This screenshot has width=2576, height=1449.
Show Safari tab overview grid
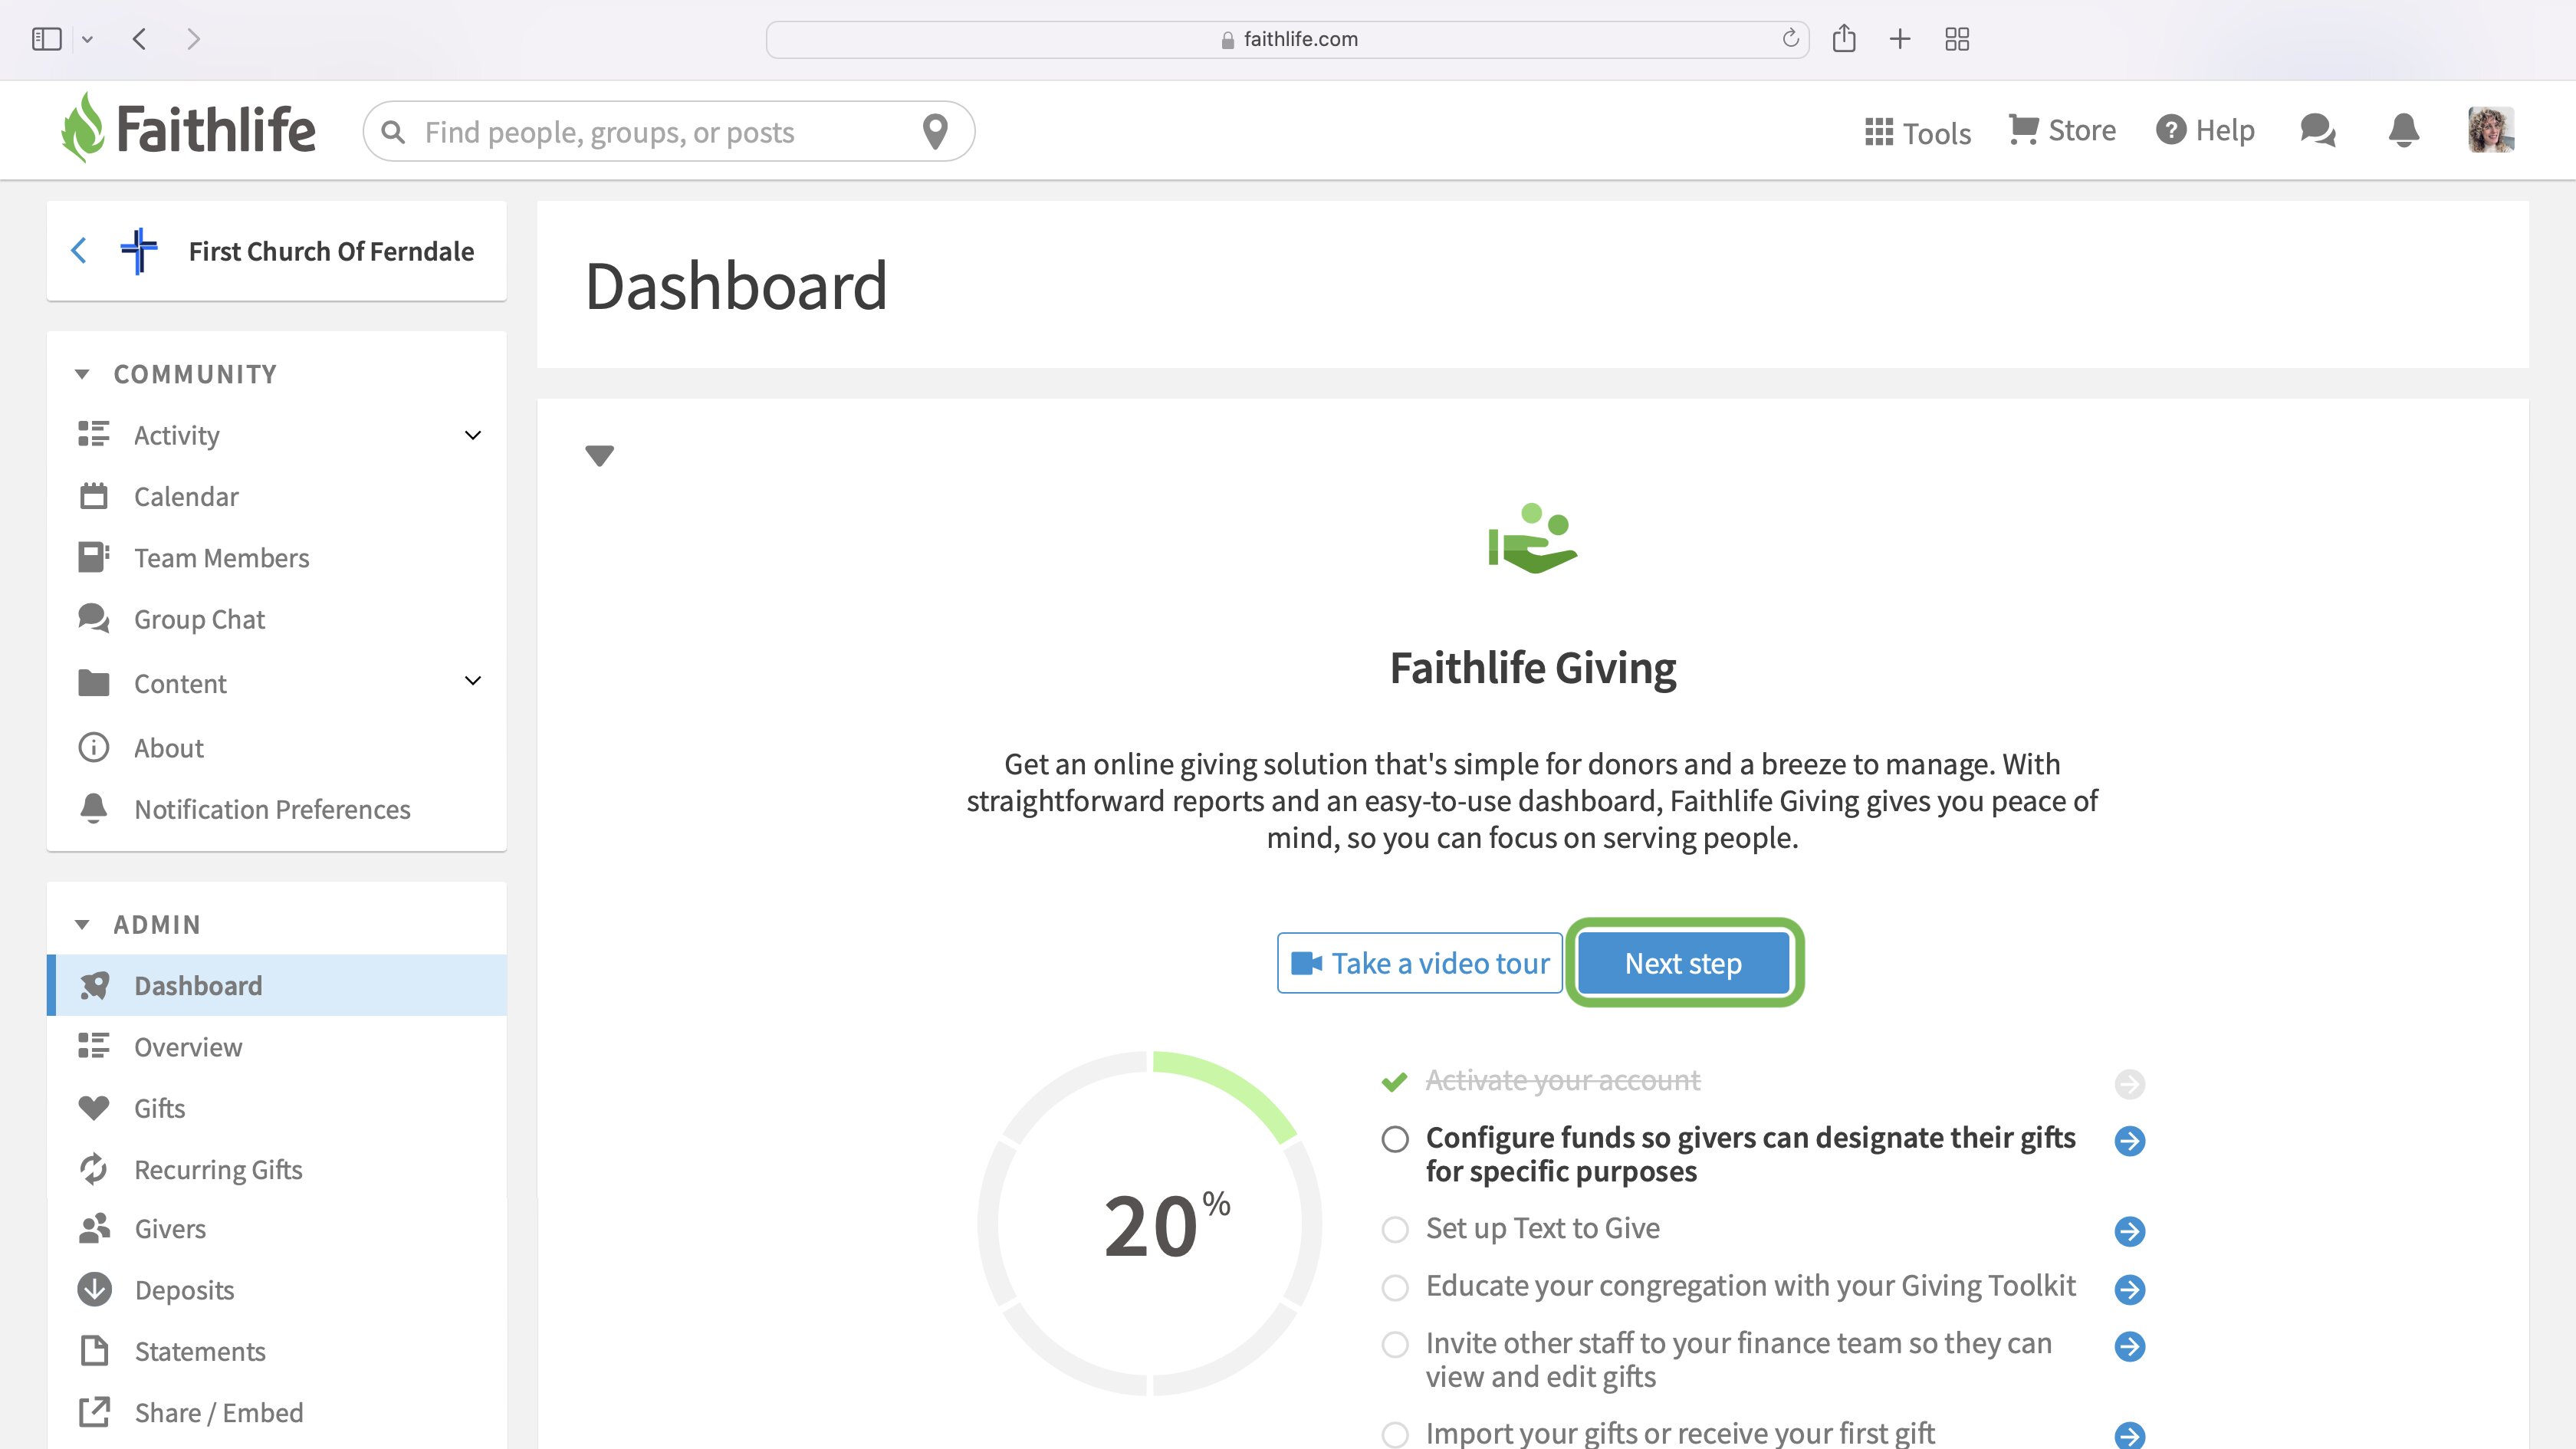pyautogui.click(x=1957, y=39)
